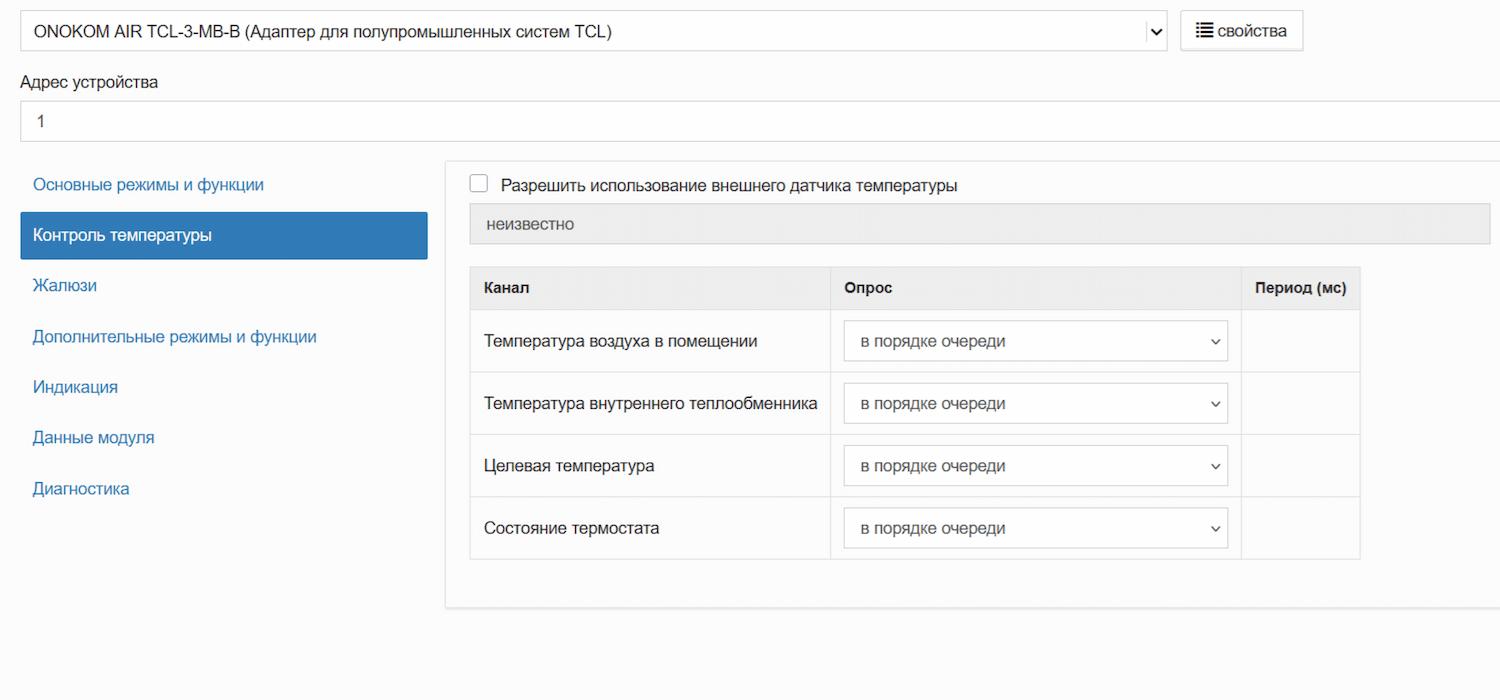The image size is (1500, 700).
Task: Expand polling dropdown for Температура воздуха в помещении
Action: [1035, 341]
